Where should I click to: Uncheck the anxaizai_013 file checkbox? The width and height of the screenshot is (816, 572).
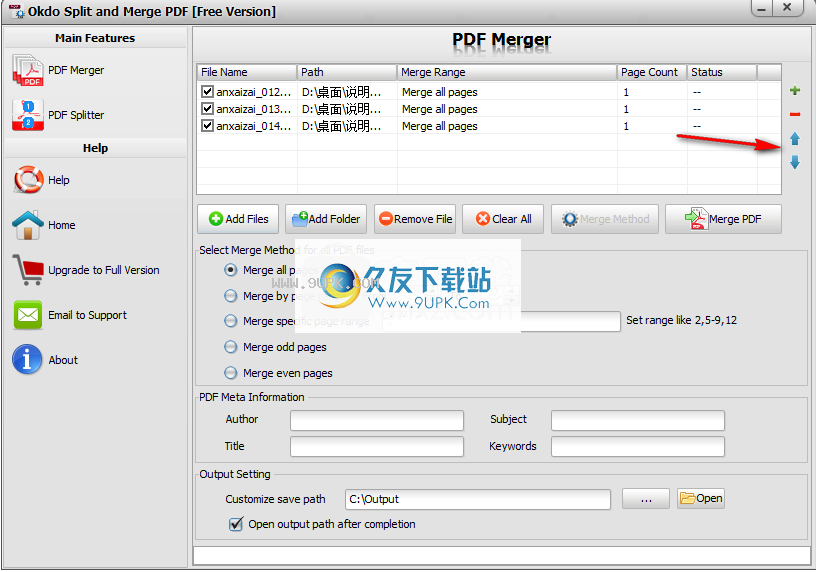[x=207, y=109]
